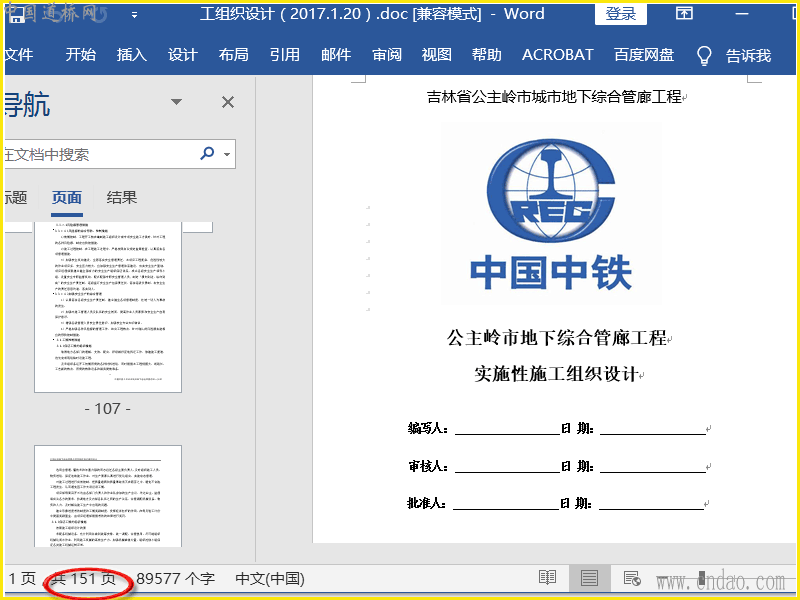Image resolution: width=800 pixels, height=600 pixels.
Task: Select the 审阅 ribbon tab
Action: coord(387,55)
